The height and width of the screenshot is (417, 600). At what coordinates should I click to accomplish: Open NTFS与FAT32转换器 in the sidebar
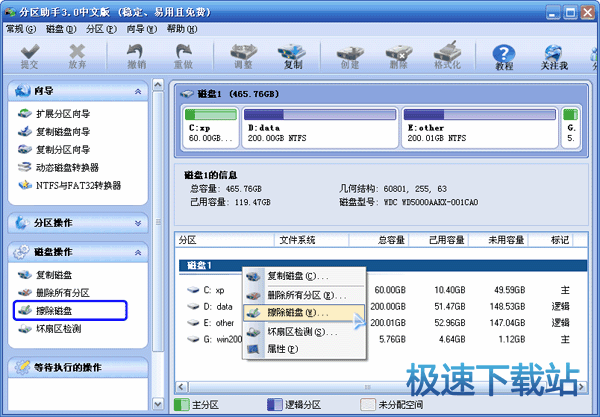click(69, 186)
